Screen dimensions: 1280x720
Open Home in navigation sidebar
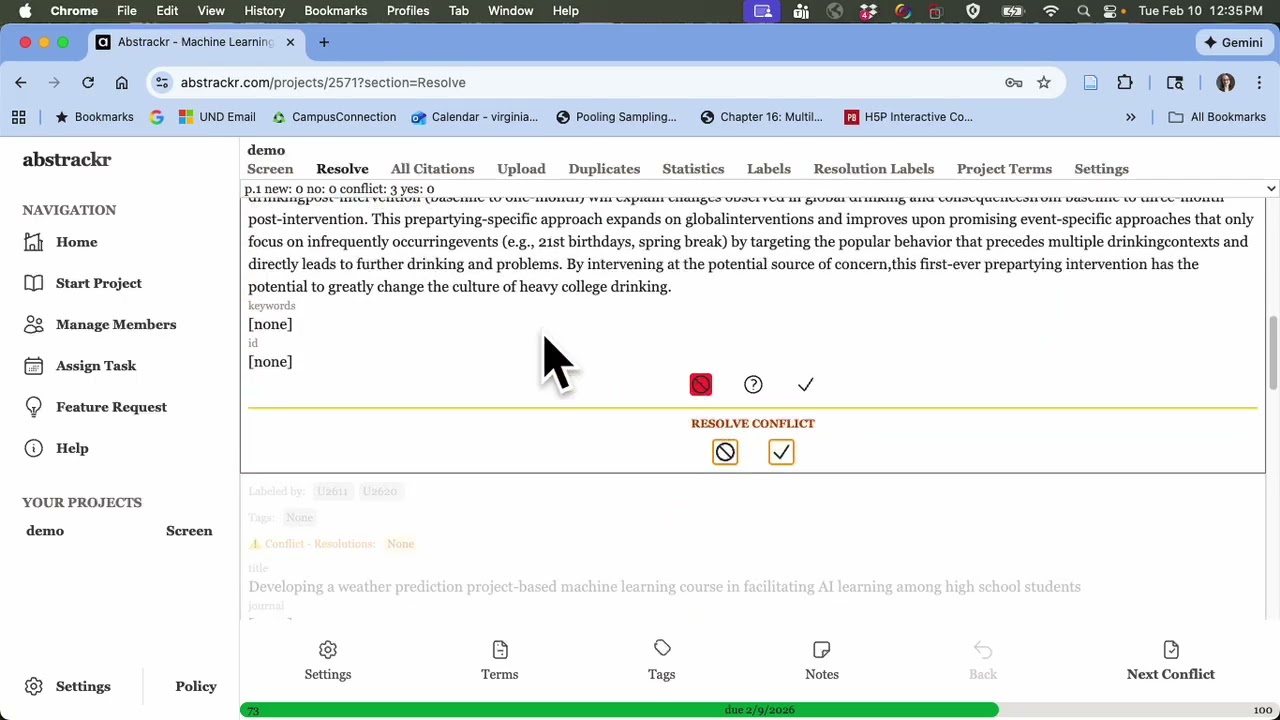pos(77,242)
